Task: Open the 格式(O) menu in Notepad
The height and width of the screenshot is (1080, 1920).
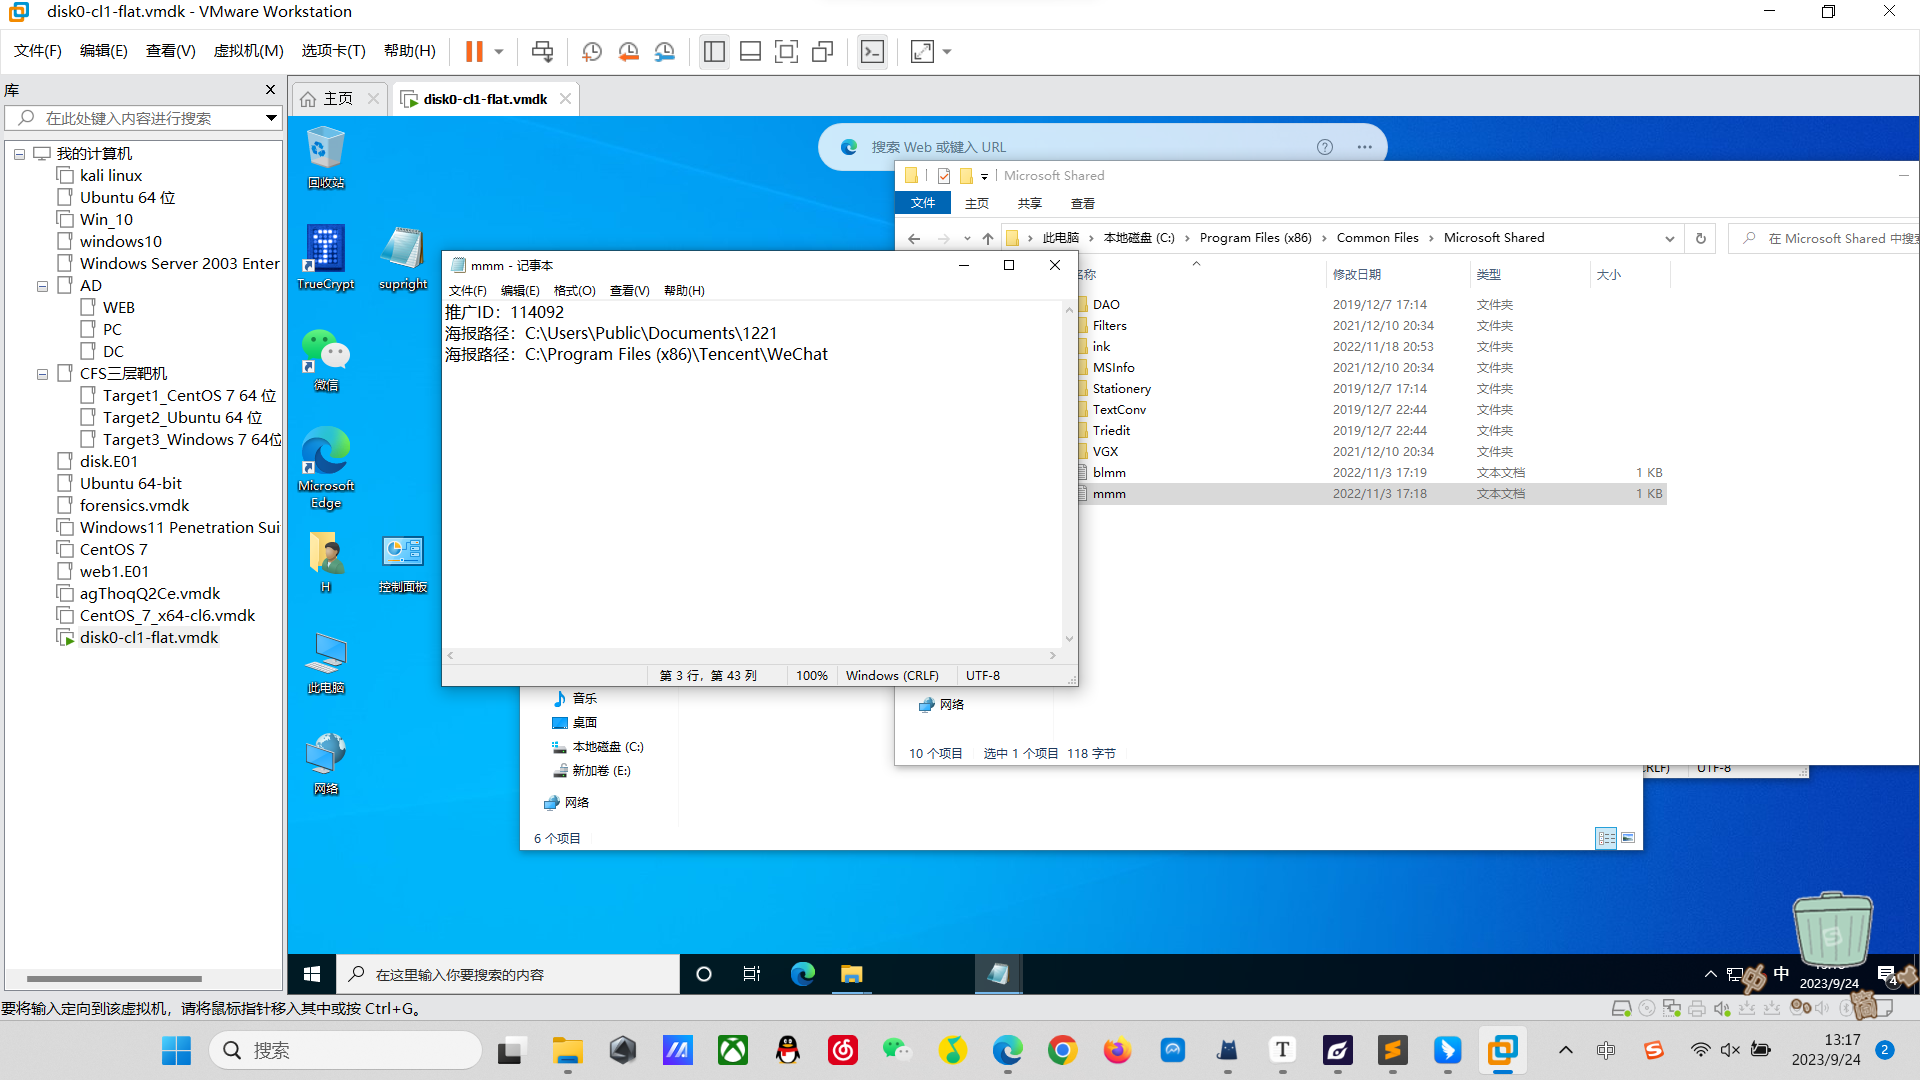Action: coord(574,291)
